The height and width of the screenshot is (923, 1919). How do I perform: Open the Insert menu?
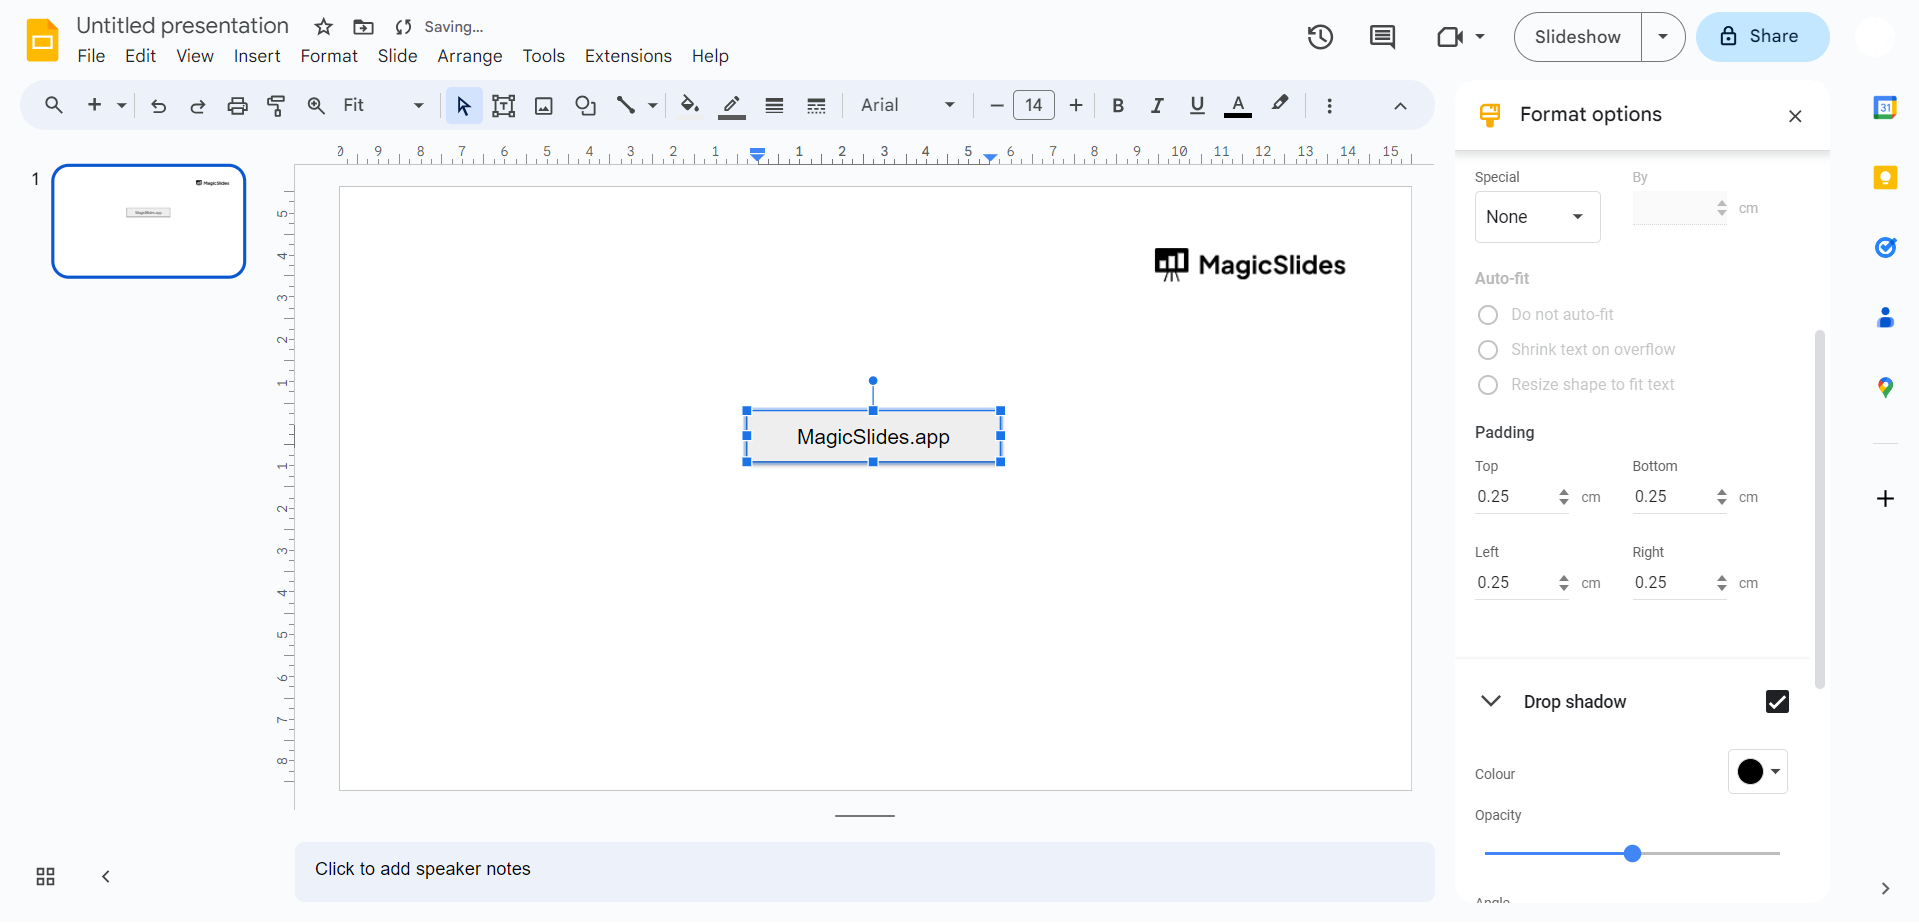click(x=257, y=56)
